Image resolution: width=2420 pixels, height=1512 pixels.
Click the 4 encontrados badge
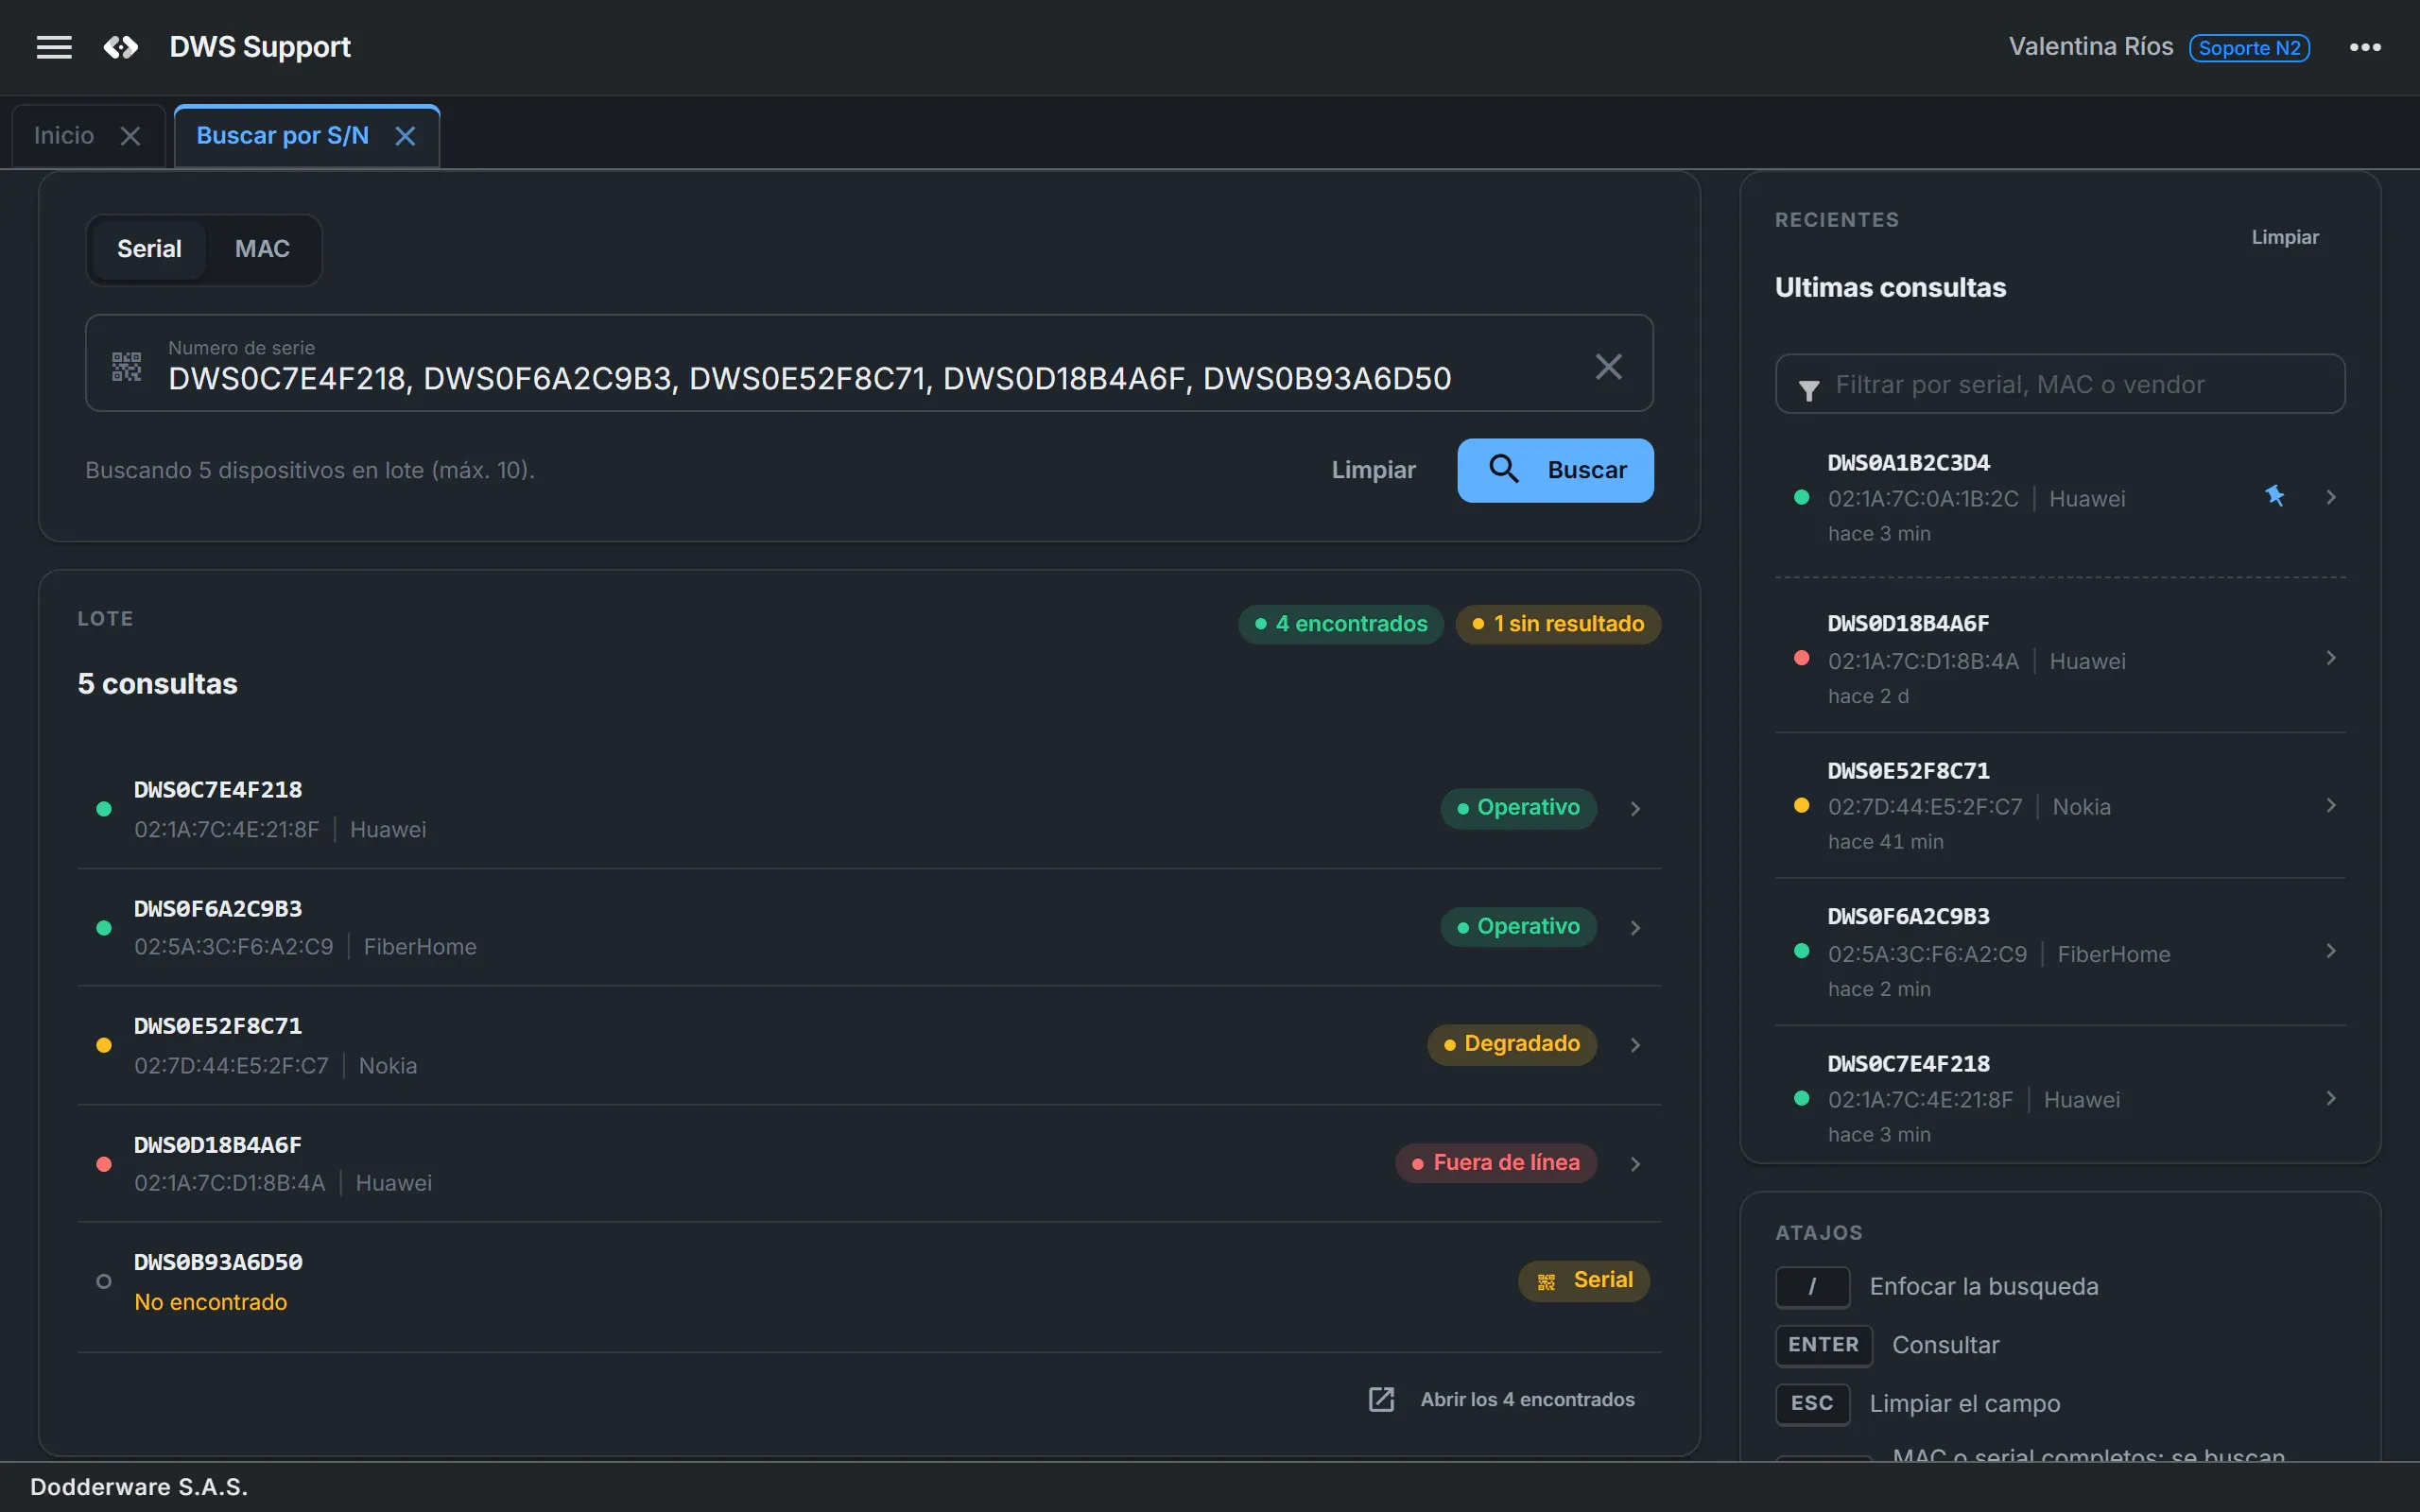(1340, 624)
